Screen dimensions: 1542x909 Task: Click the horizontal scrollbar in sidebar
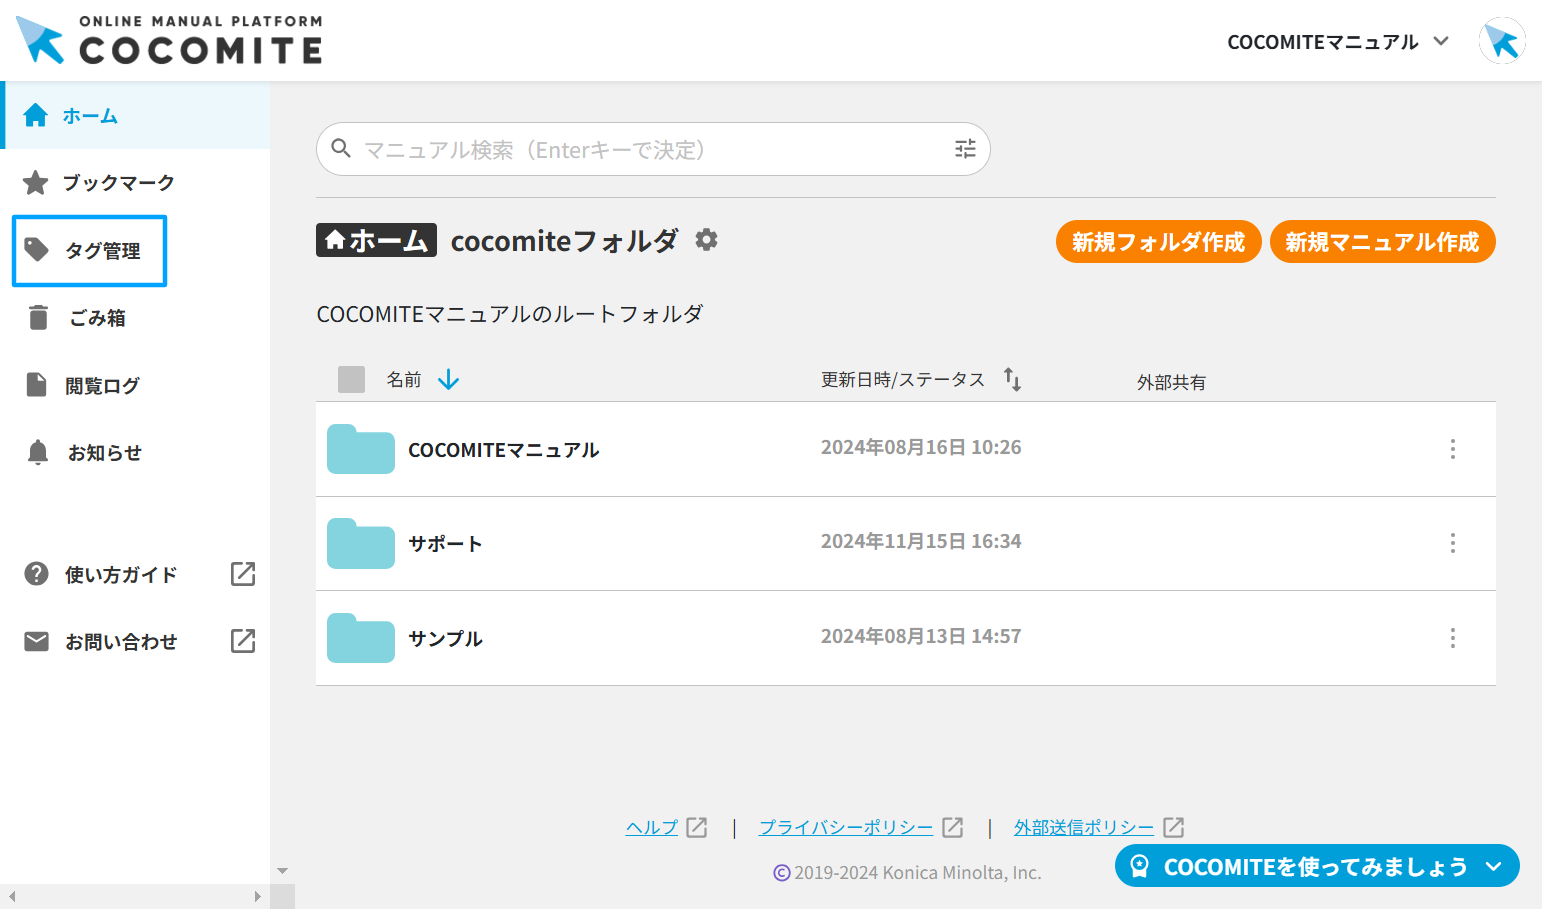135,897
